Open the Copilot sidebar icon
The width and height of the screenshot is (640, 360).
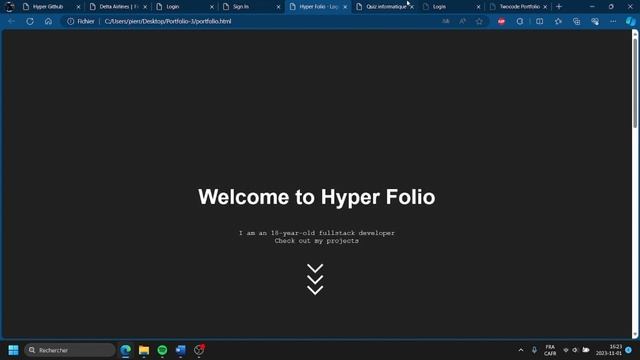631,21
